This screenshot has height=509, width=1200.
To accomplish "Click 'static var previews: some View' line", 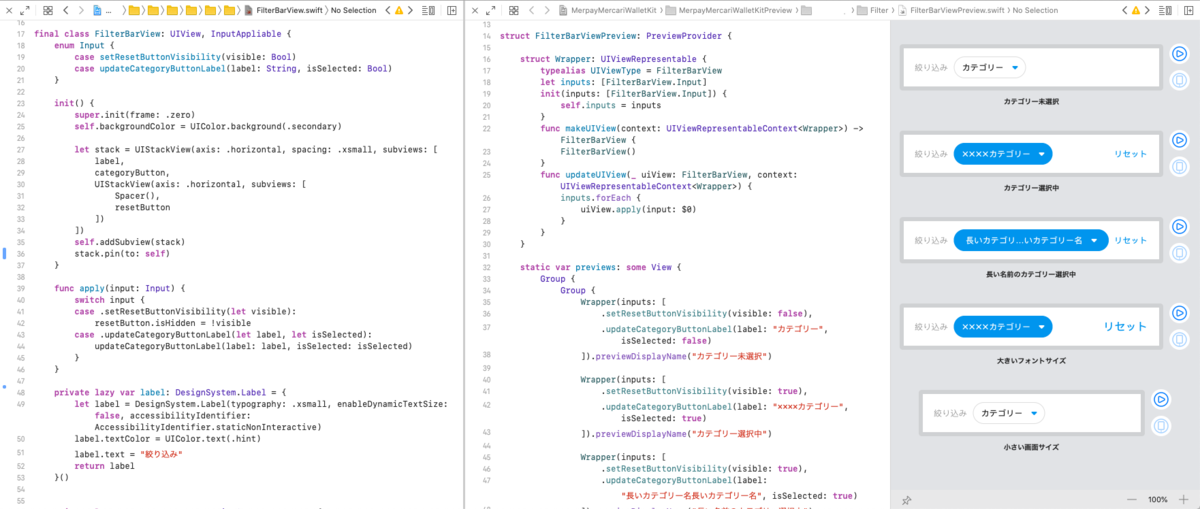I will [x=600, y=267].
